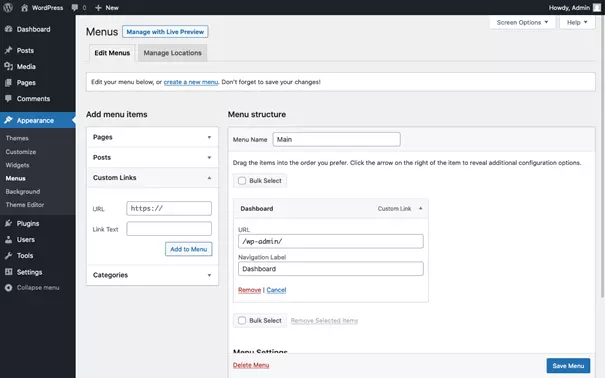Expand the Categories accordion section
This screenshot has width=605, height=378.
click(152, 275)
